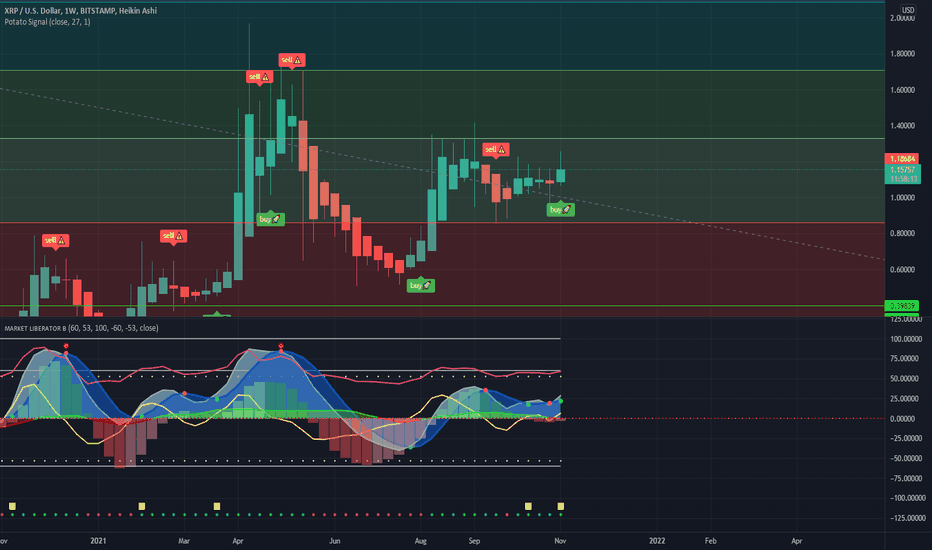Click the Sep label on the time axis
This screenshot has width=932, height=550.
[474, 541]
